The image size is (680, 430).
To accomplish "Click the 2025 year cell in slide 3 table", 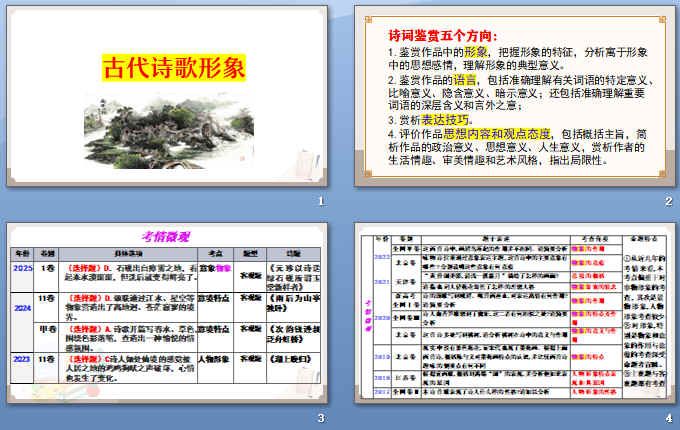I will click(21, 269).
